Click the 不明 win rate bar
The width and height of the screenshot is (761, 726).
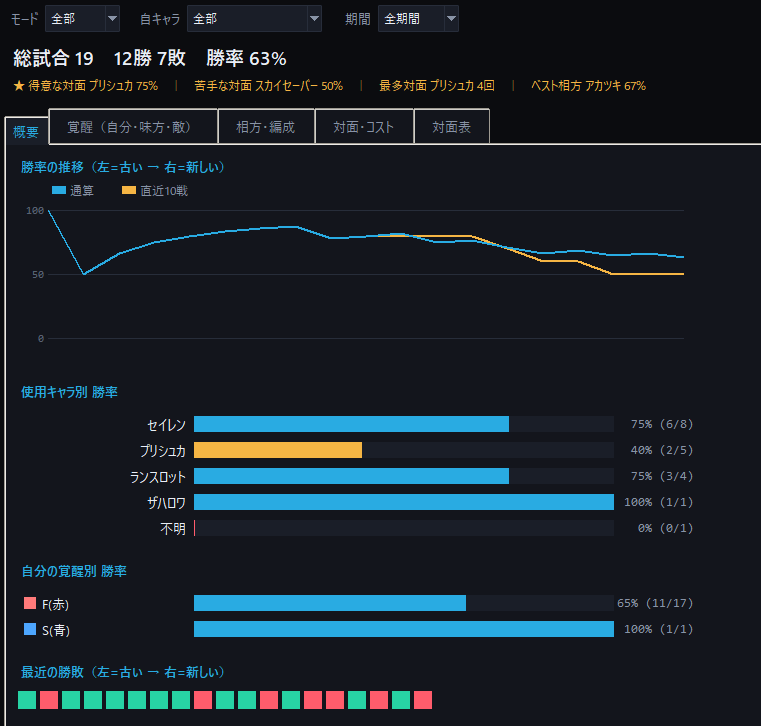[404, 528]
